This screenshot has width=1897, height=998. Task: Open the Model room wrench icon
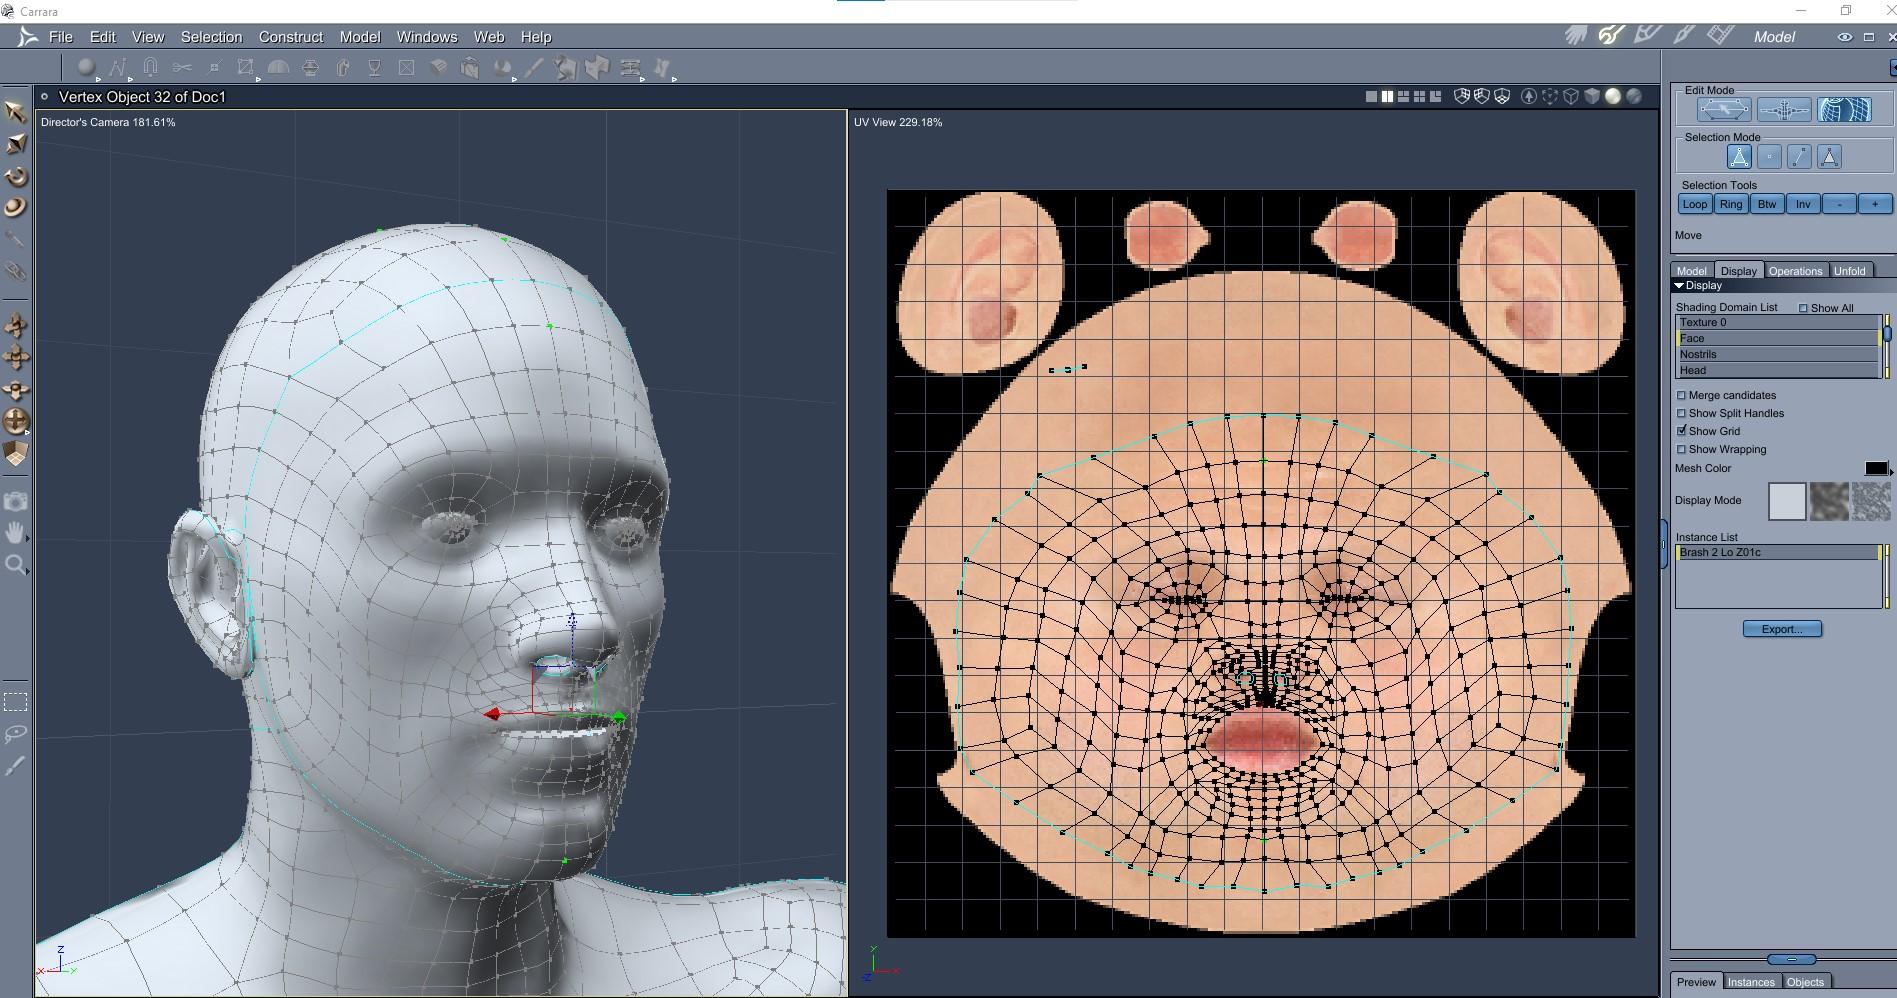click(1611, 36)
